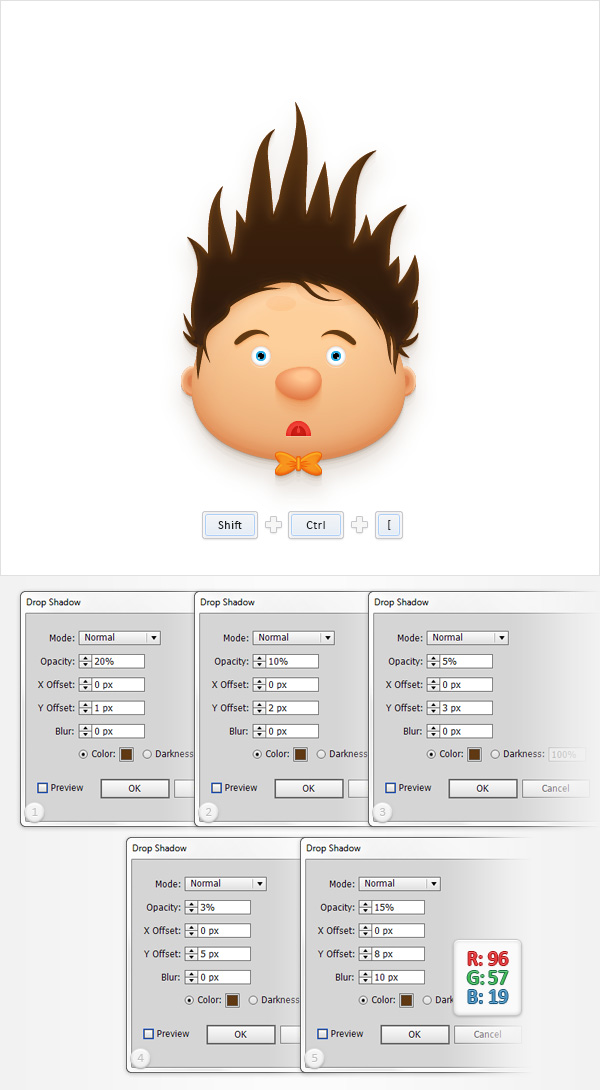
Task: Expand Mode Normal dropdown in dialog 3
Action: coord(467,638)
